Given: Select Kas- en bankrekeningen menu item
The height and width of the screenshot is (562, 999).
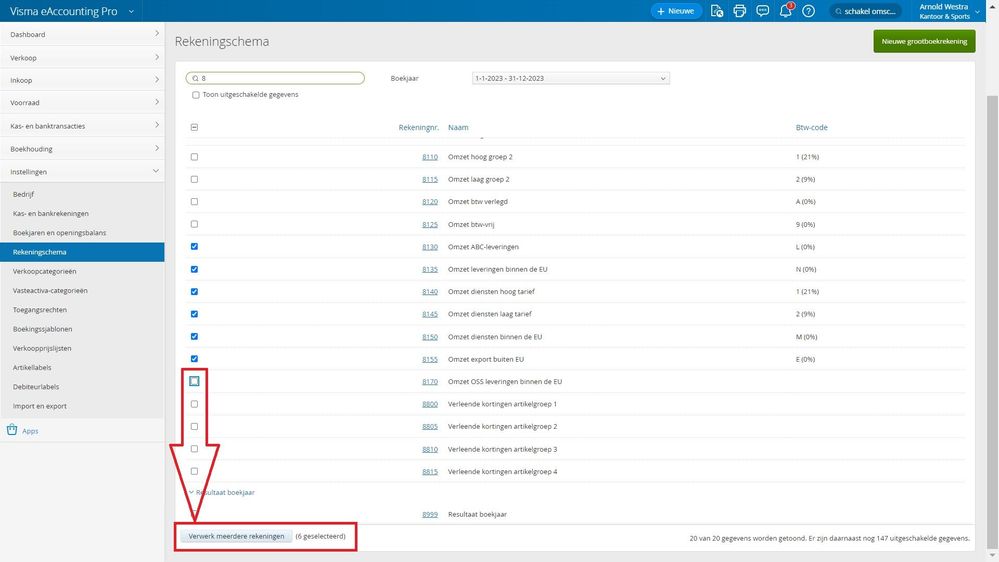Looking at the screenshot, I should pyautogui.click(x=51, y=214).
